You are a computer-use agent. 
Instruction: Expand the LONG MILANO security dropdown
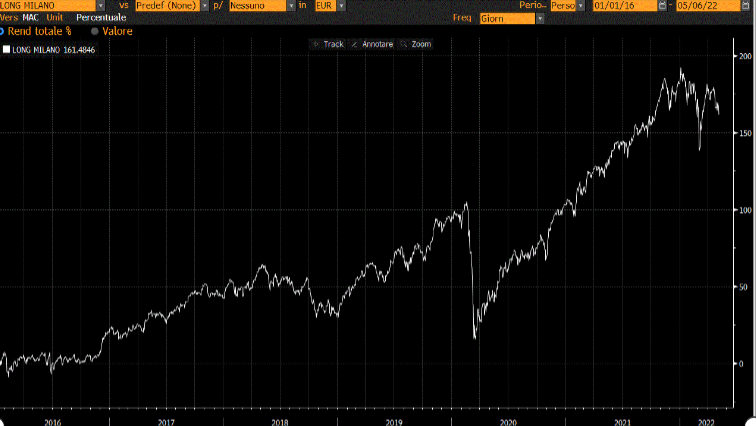point(100,6)
